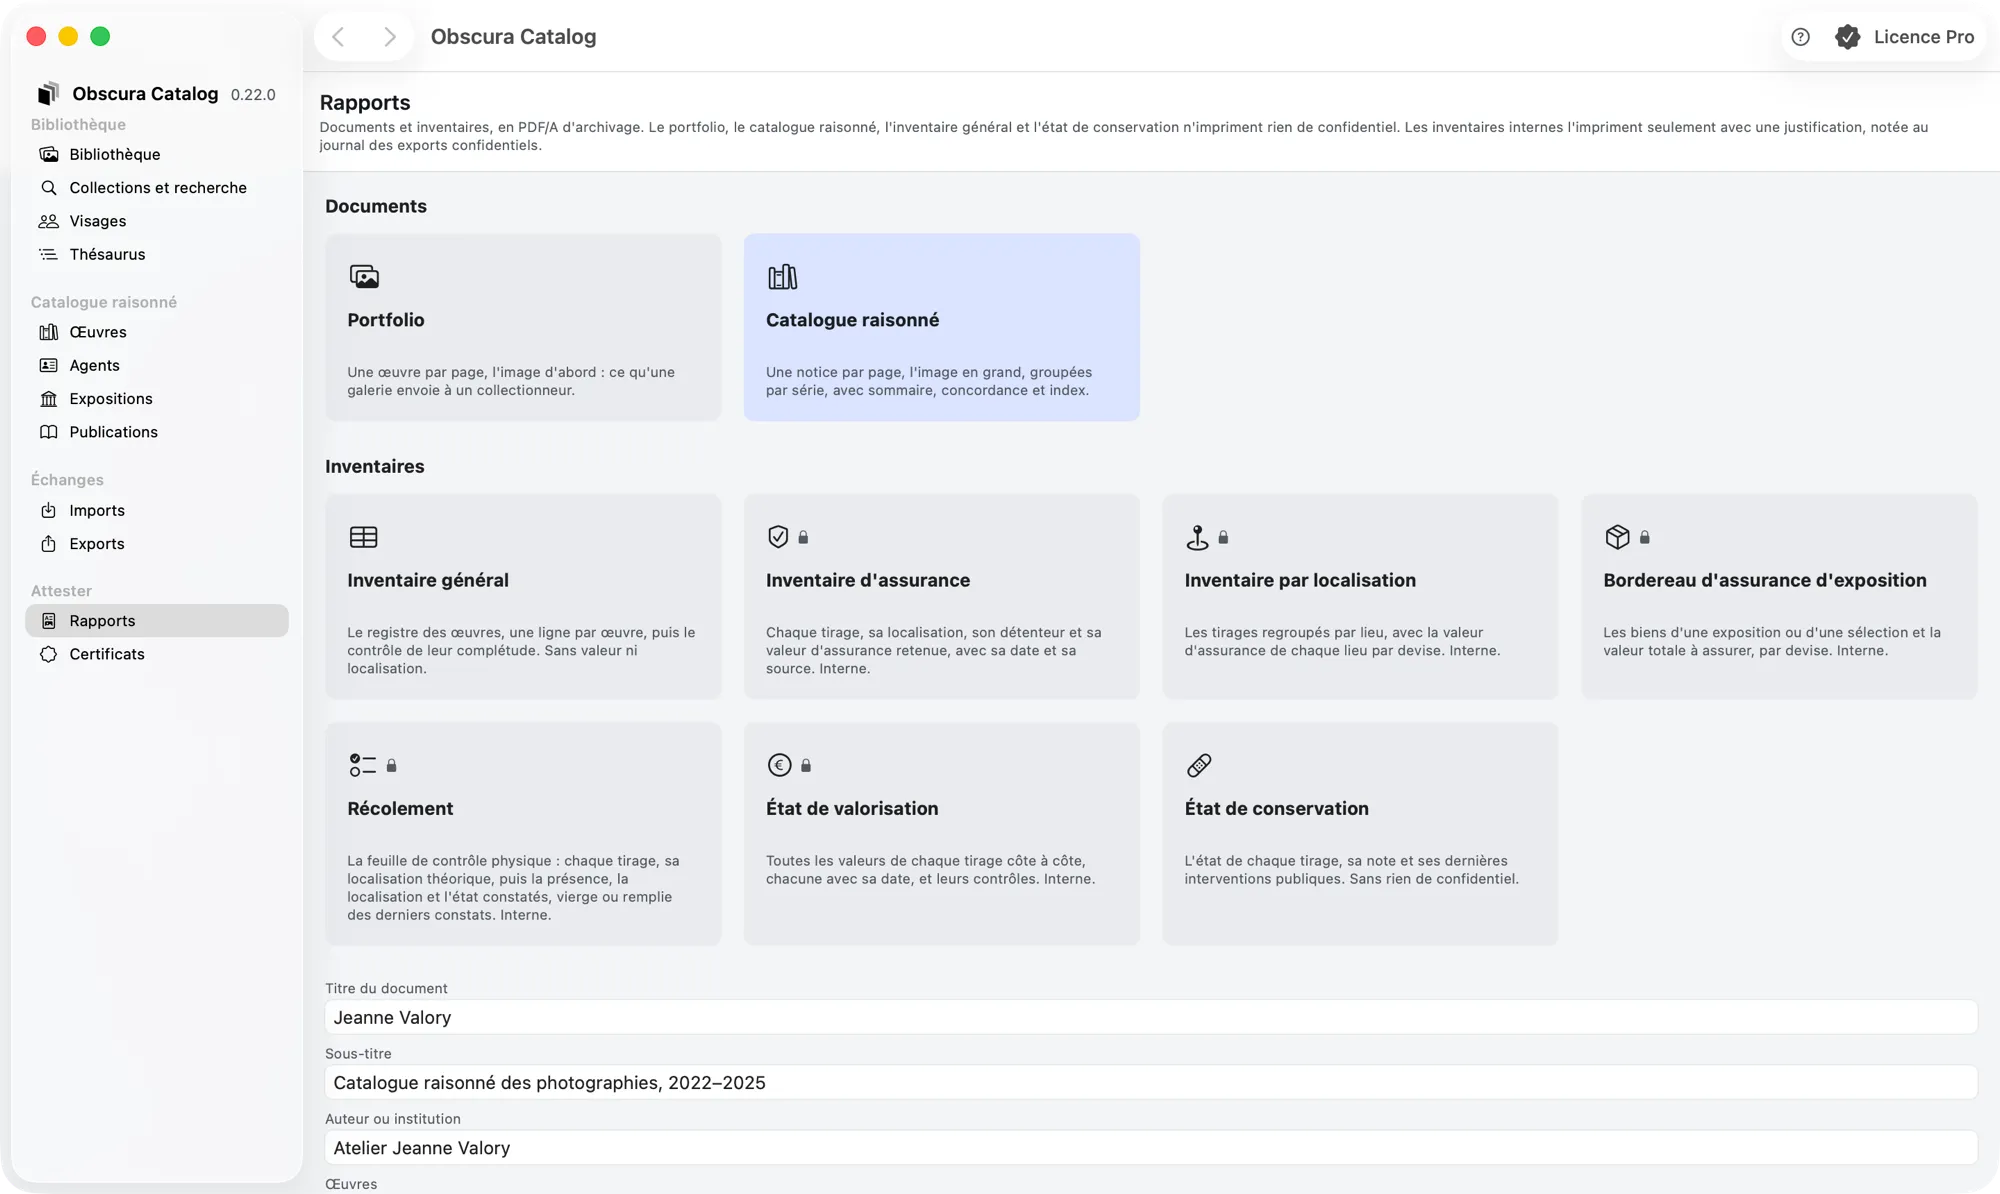The height and width of the screenshot is (1194, 2000).
Task: Click the Bordereau d'assurance d'exposition box icon
Action: (1617, 537)
